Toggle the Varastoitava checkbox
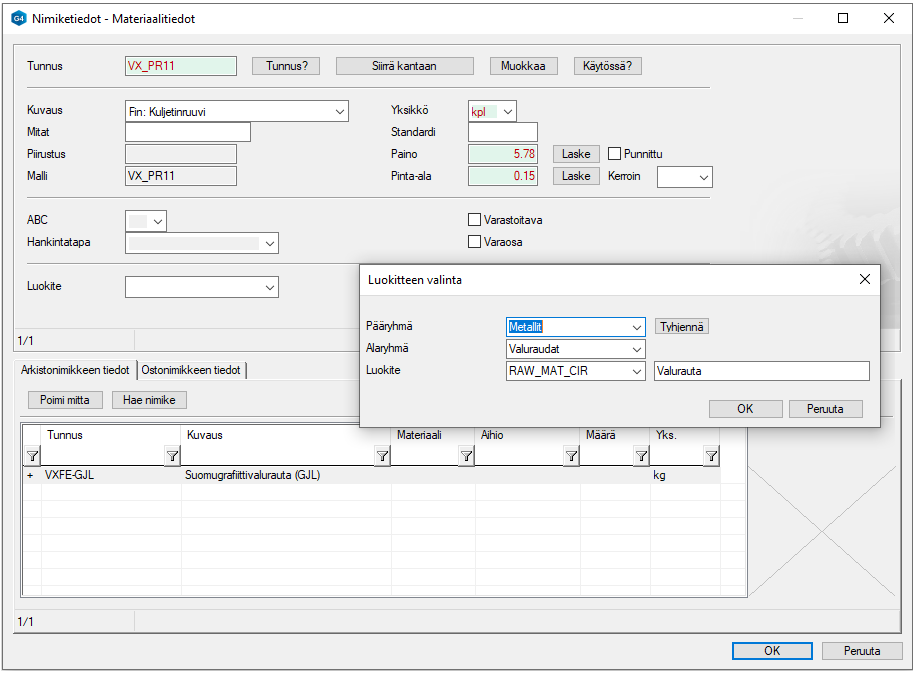917x675 pixels. 475,220
